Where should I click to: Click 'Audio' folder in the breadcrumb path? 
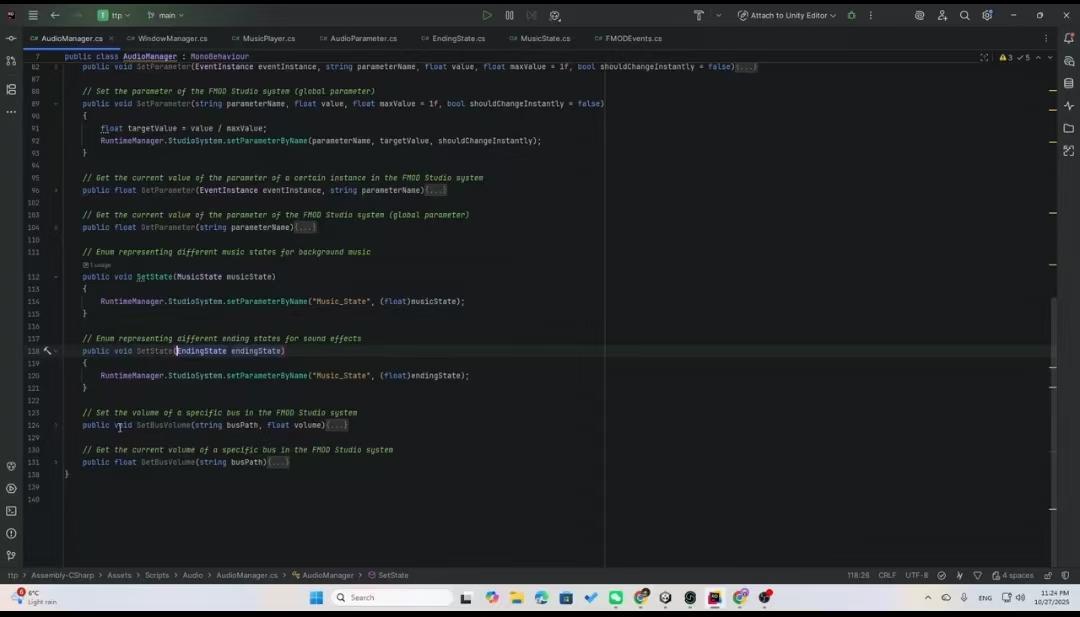point(192,575)
